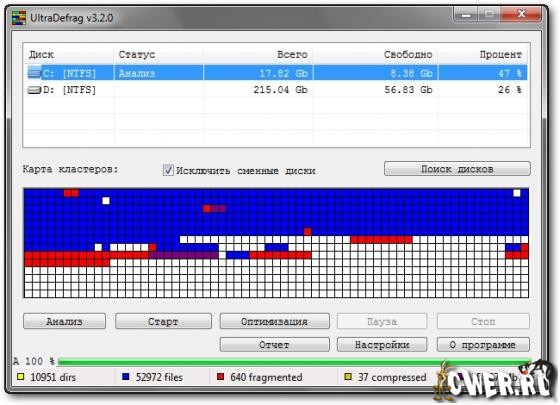
Task: Toggle the exclude removable disks checkbox
Action: tap(168, 170)
